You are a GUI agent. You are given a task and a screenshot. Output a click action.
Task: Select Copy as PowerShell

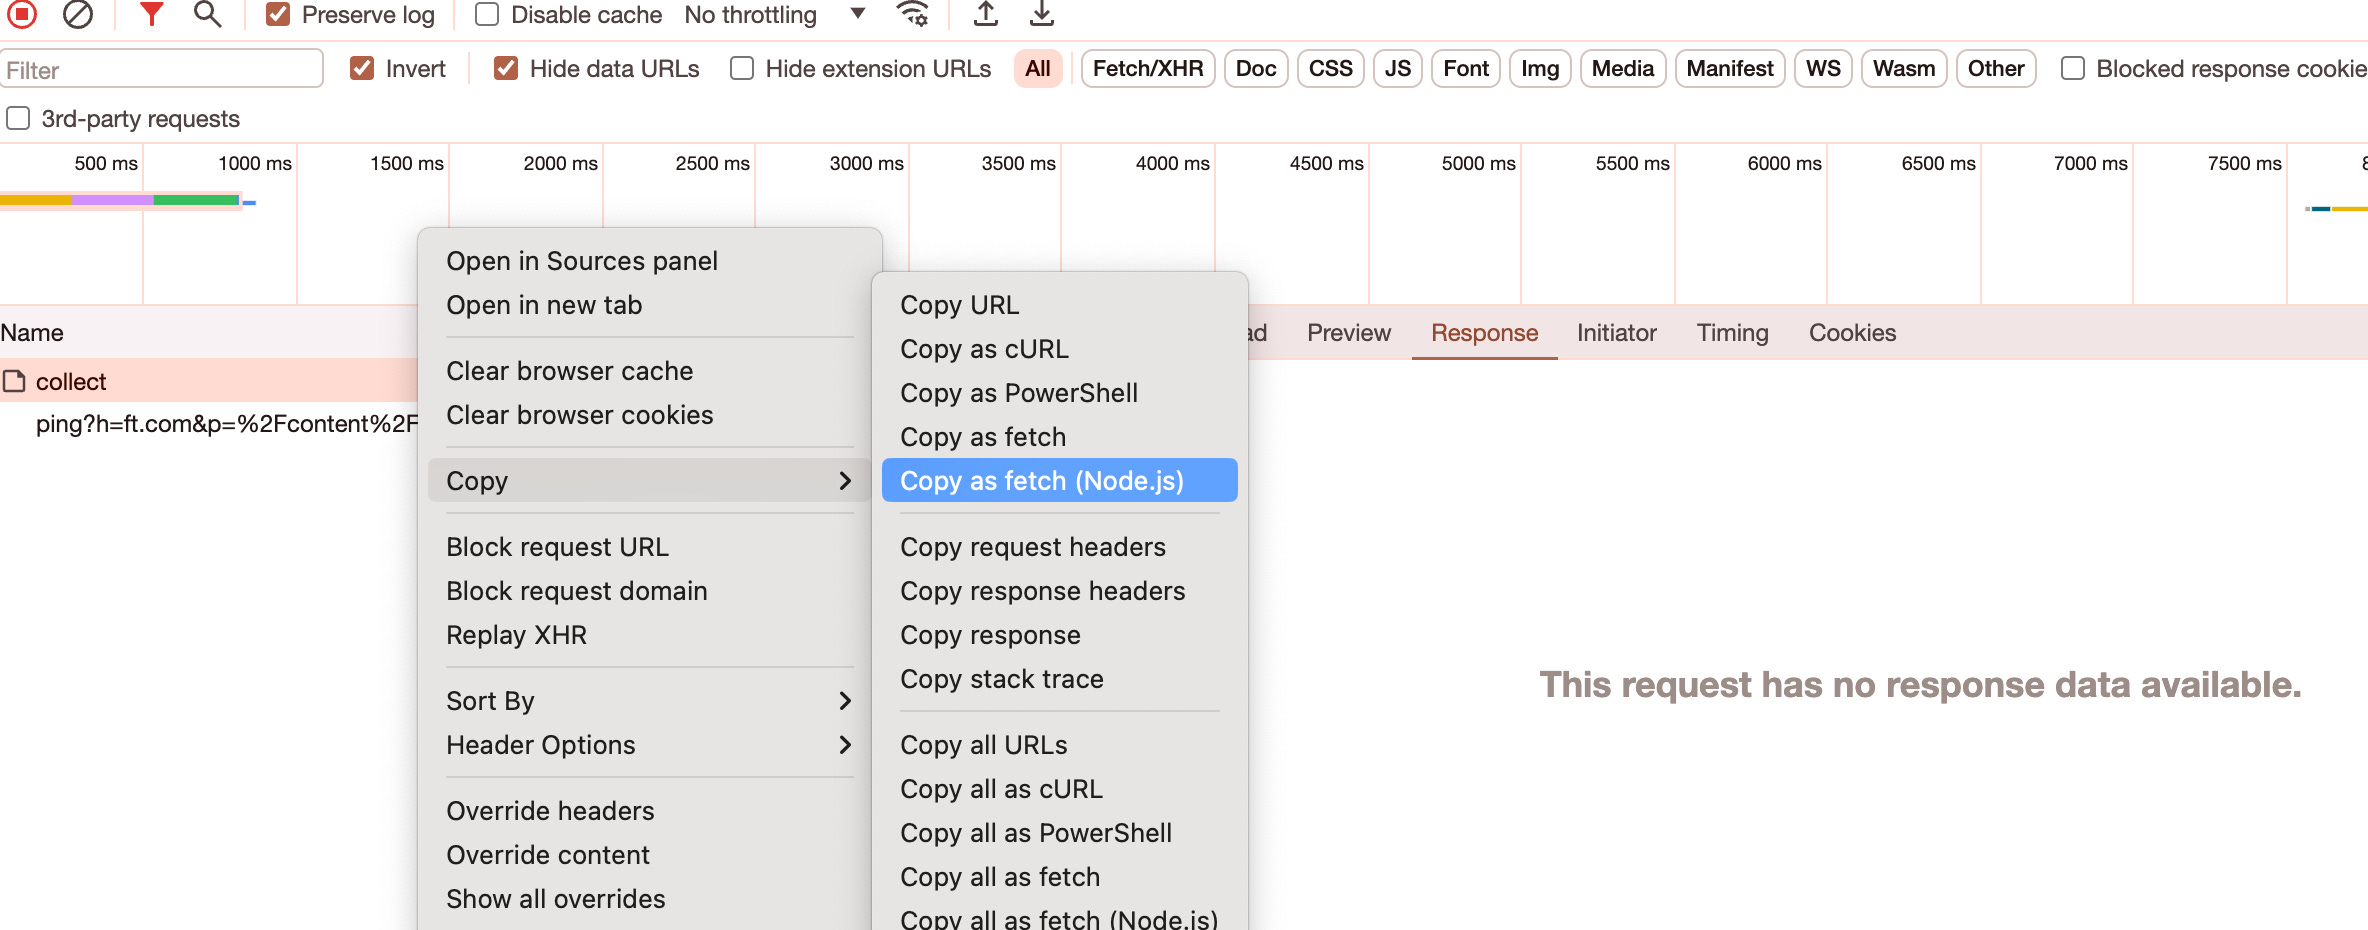pyautogui.click(x=1059, y=393)
